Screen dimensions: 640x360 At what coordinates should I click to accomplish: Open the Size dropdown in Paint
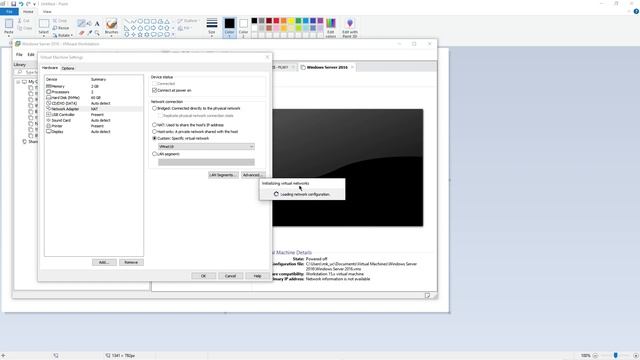211,27
